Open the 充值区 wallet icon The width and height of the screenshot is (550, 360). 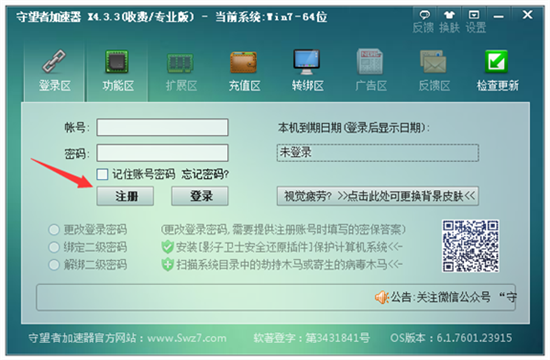244,62
